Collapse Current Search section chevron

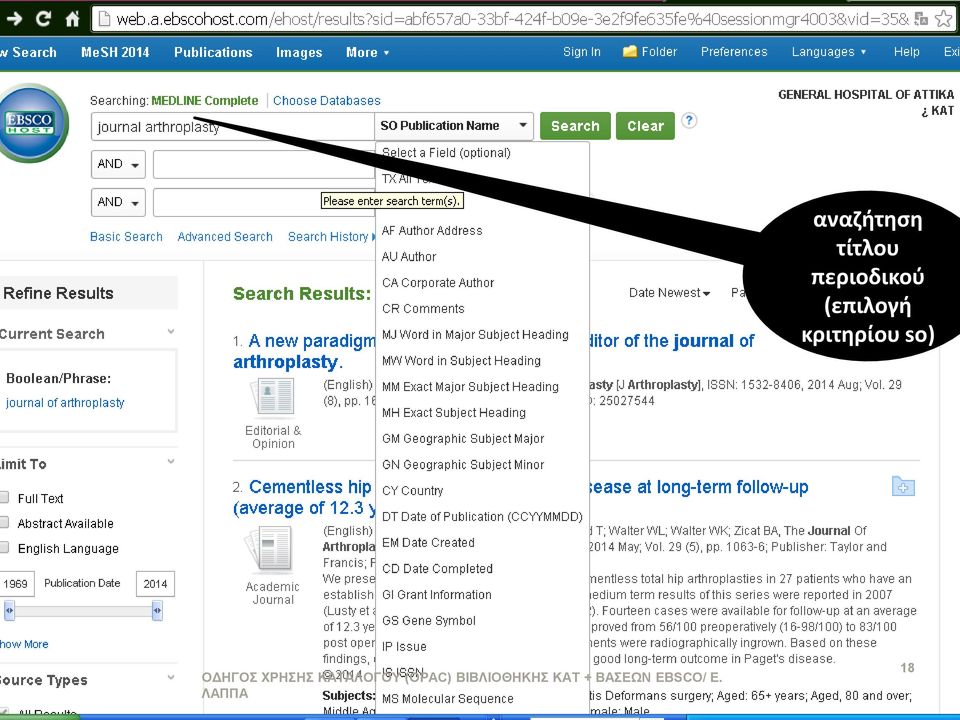click(x=171, y=332)
